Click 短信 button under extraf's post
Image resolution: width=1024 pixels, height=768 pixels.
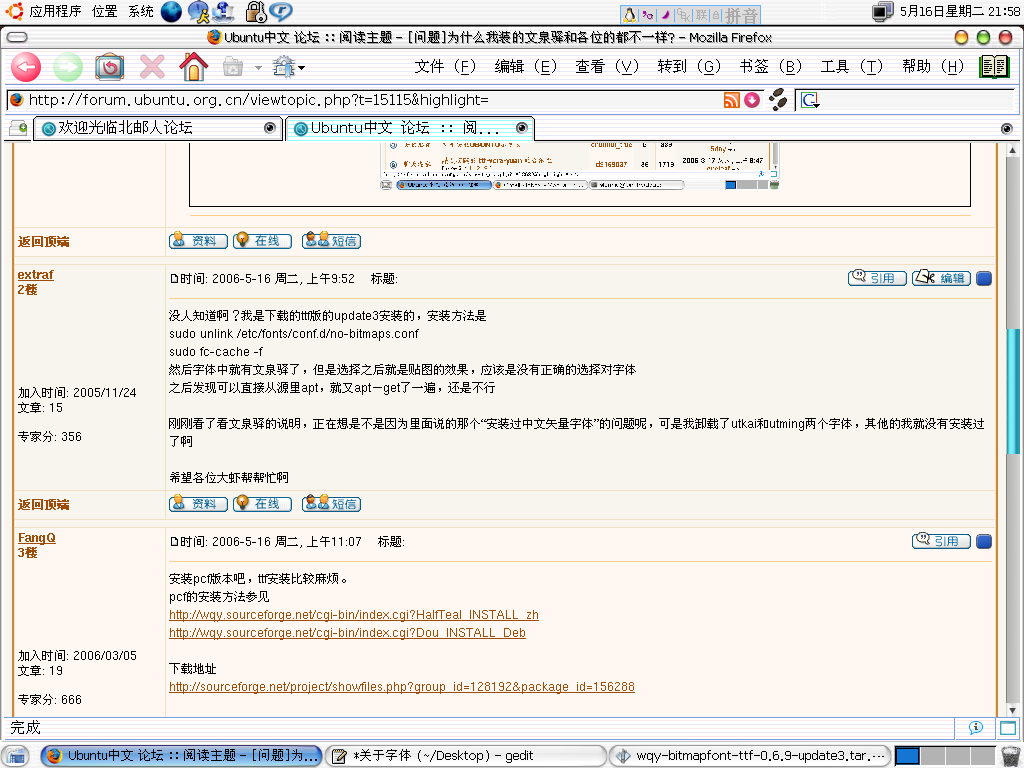tap(331, 503)
